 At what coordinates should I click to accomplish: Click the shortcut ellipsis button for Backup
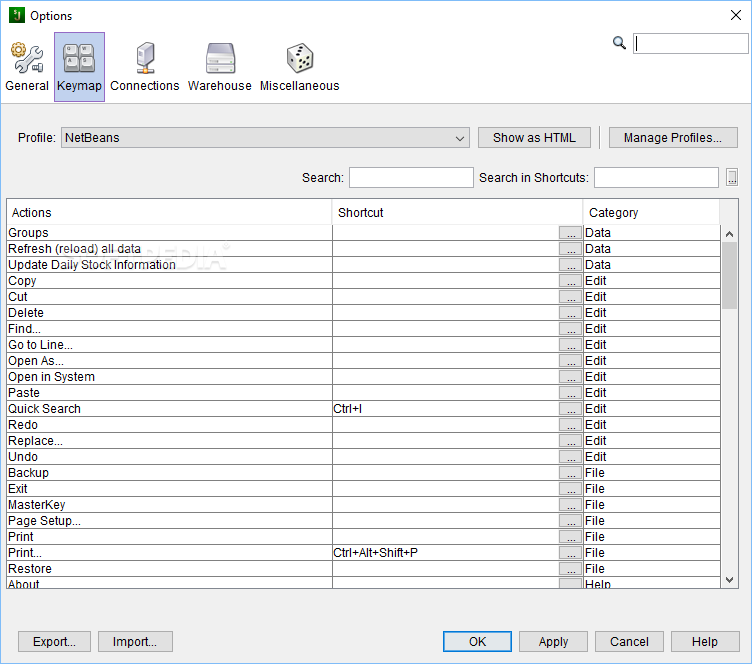570,473
